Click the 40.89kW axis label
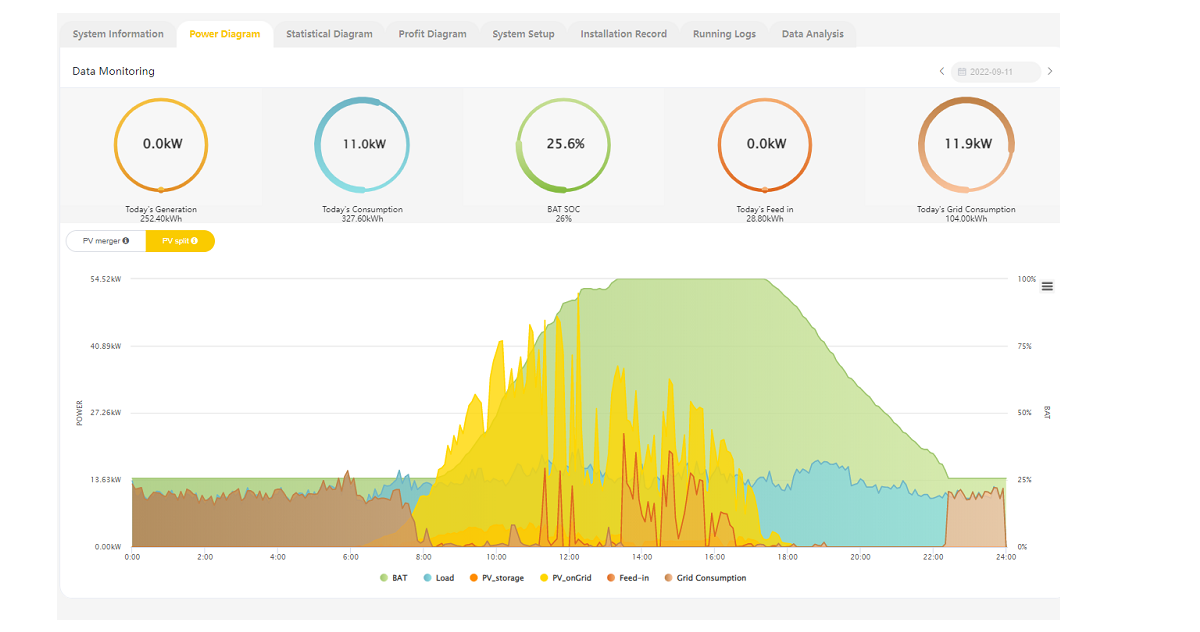1200x632 pixels. click(106, 346)
